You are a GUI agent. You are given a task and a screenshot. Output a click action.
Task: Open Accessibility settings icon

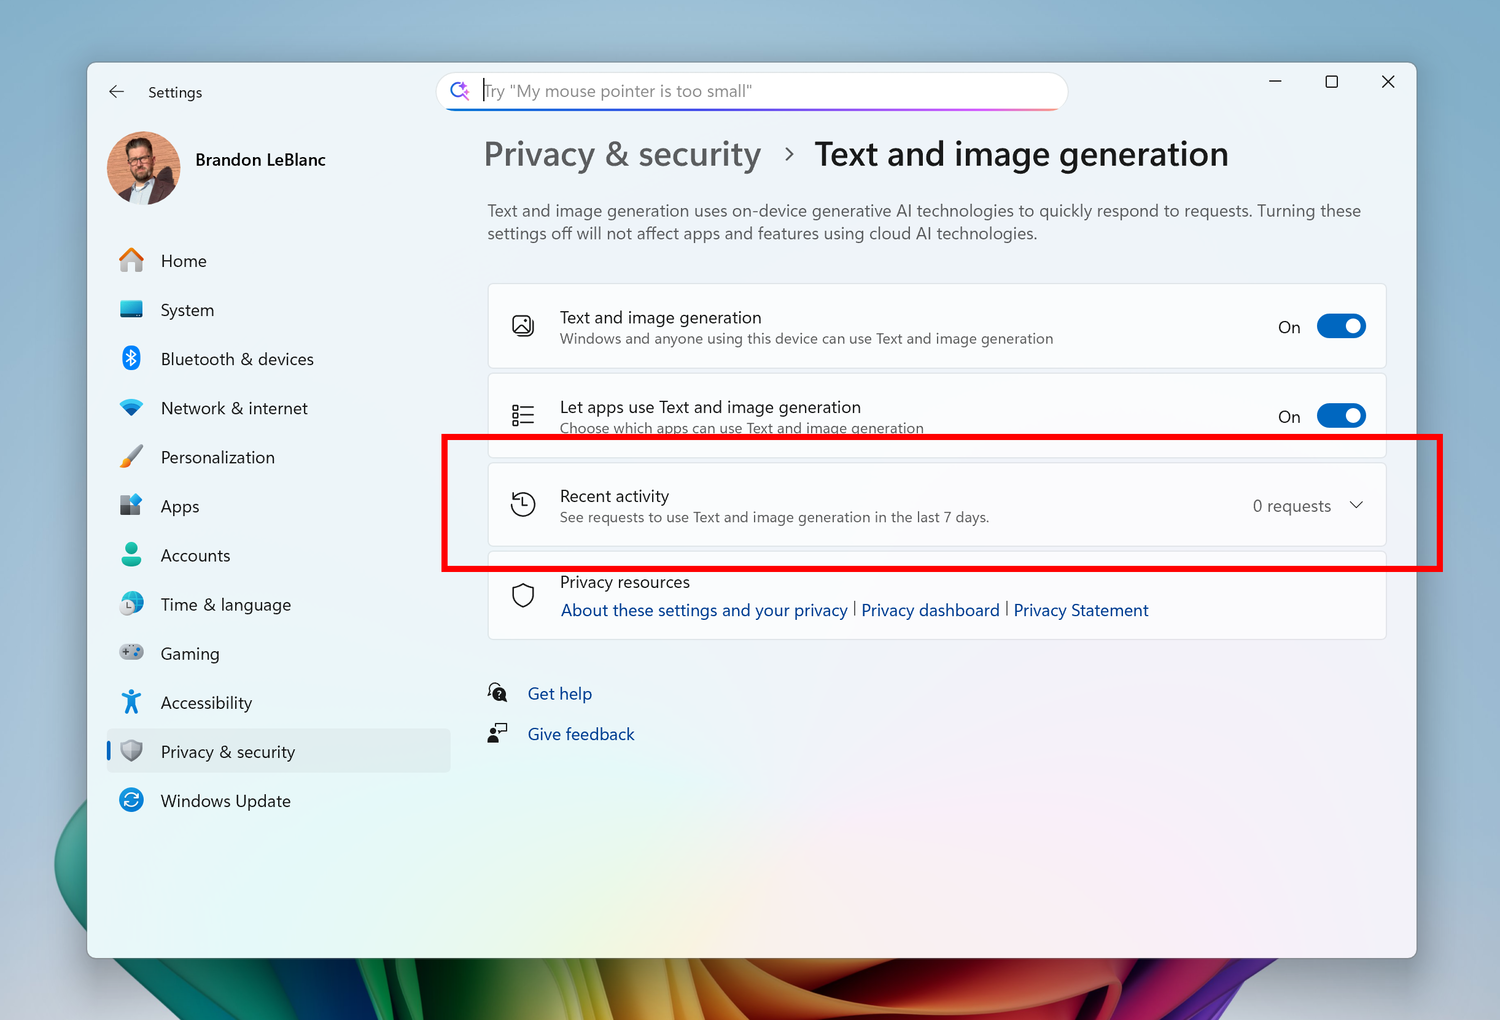point(131,702)
